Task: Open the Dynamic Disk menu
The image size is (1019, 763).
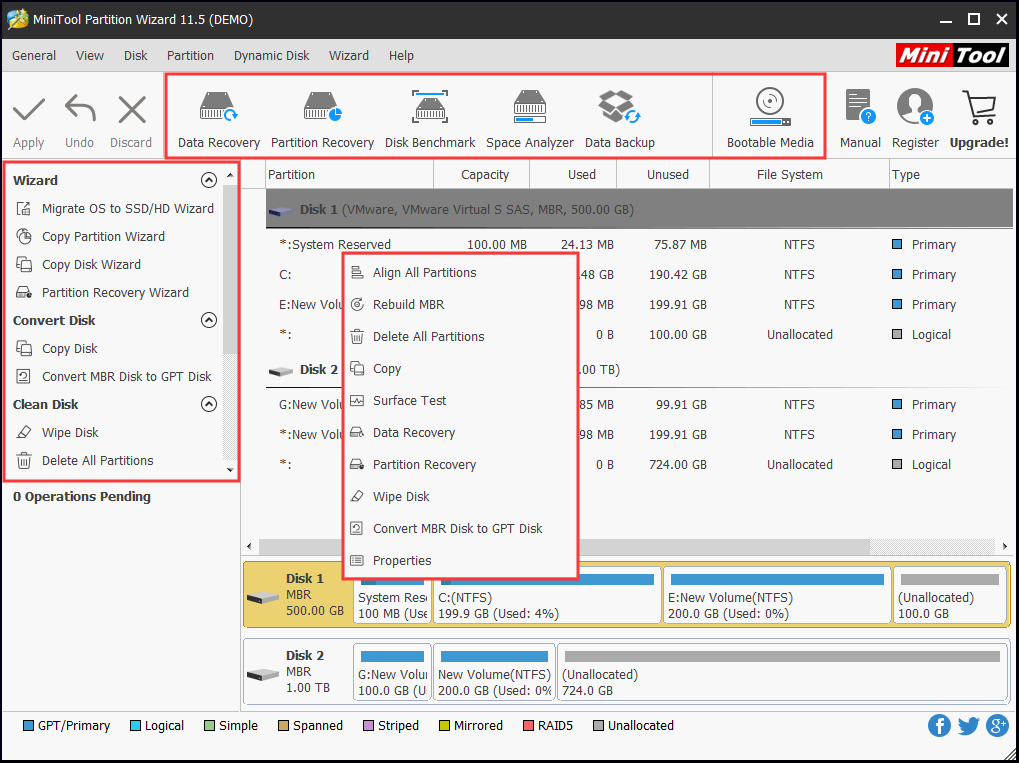Action: [272, 56]
